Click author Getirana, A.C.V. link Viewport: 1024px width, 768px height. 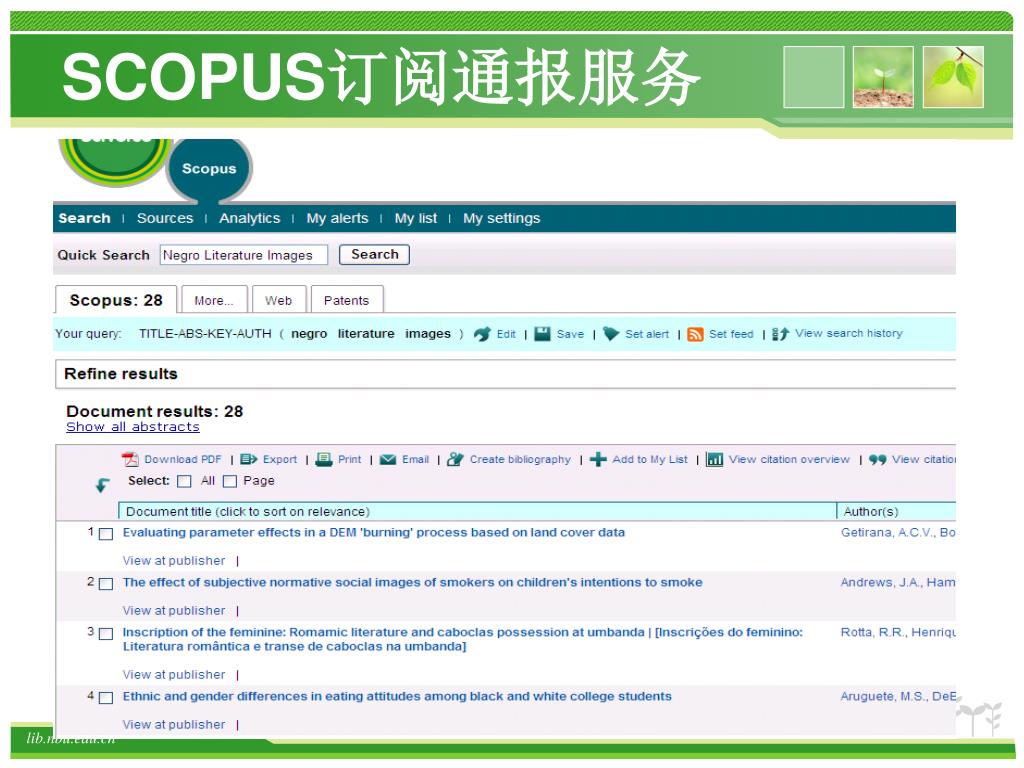point(888,532)
